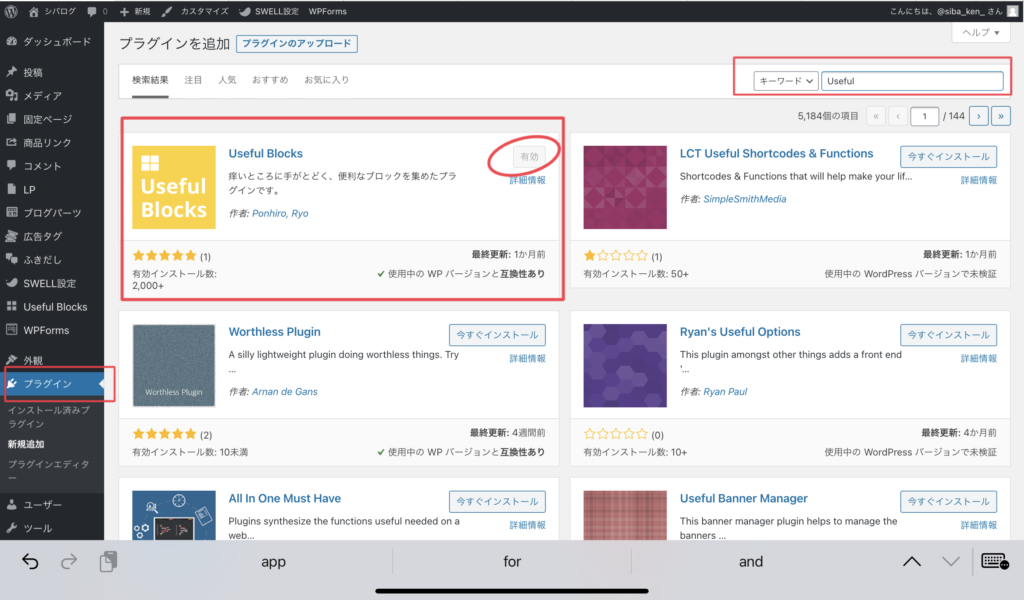Switch to the おすすめ tab
The image size is (1024, 600).
270,80
